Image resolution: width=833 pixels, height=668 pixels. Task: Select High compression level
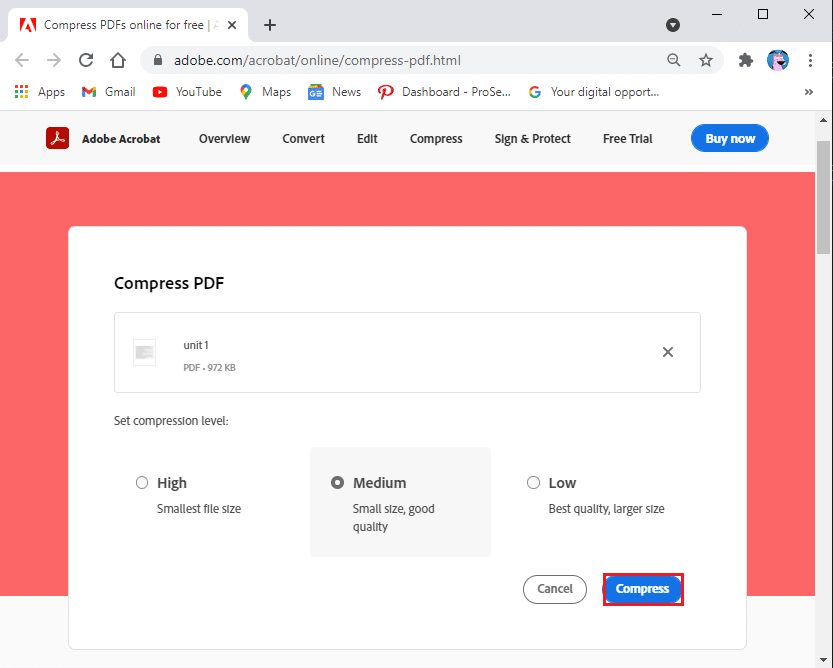[142, 483]
